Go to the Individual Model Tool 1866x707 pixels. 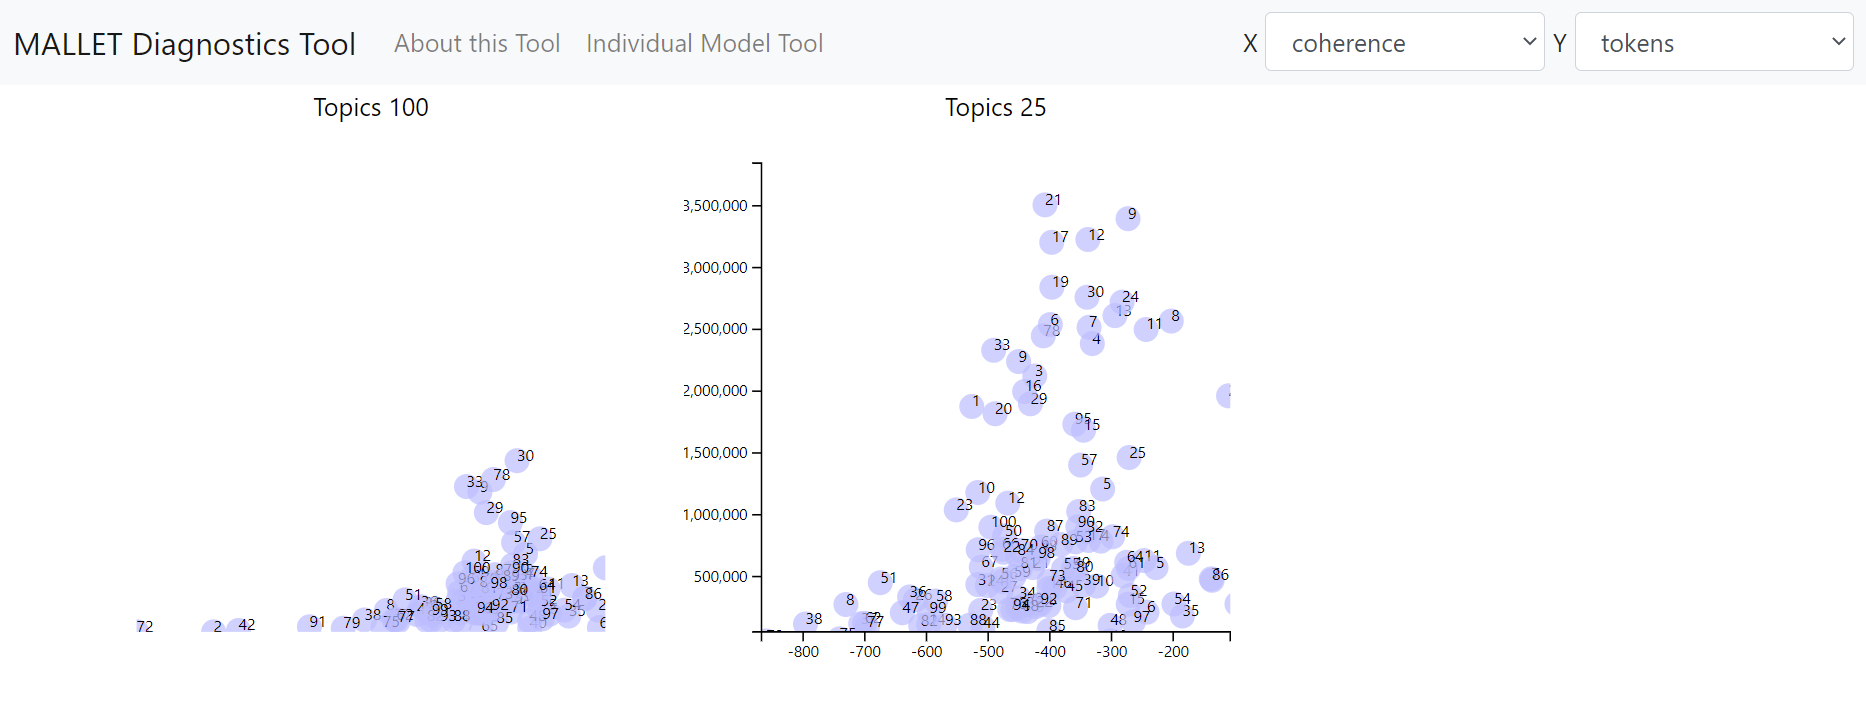click(x=704, y=43)
